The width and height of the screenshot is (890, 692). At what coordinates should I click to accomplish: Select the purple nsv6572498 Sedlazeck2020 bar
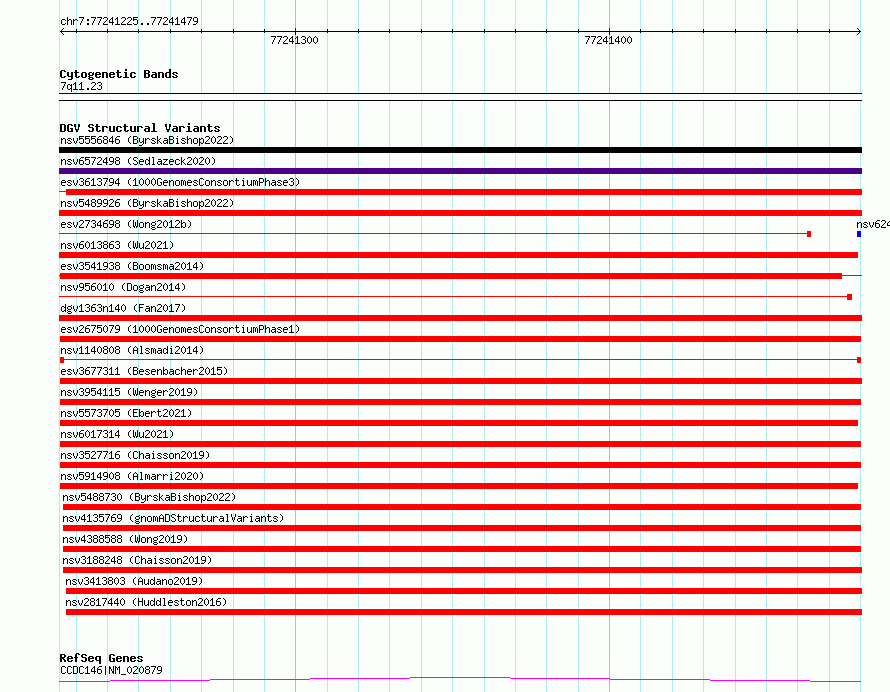[x=460, y=171]
